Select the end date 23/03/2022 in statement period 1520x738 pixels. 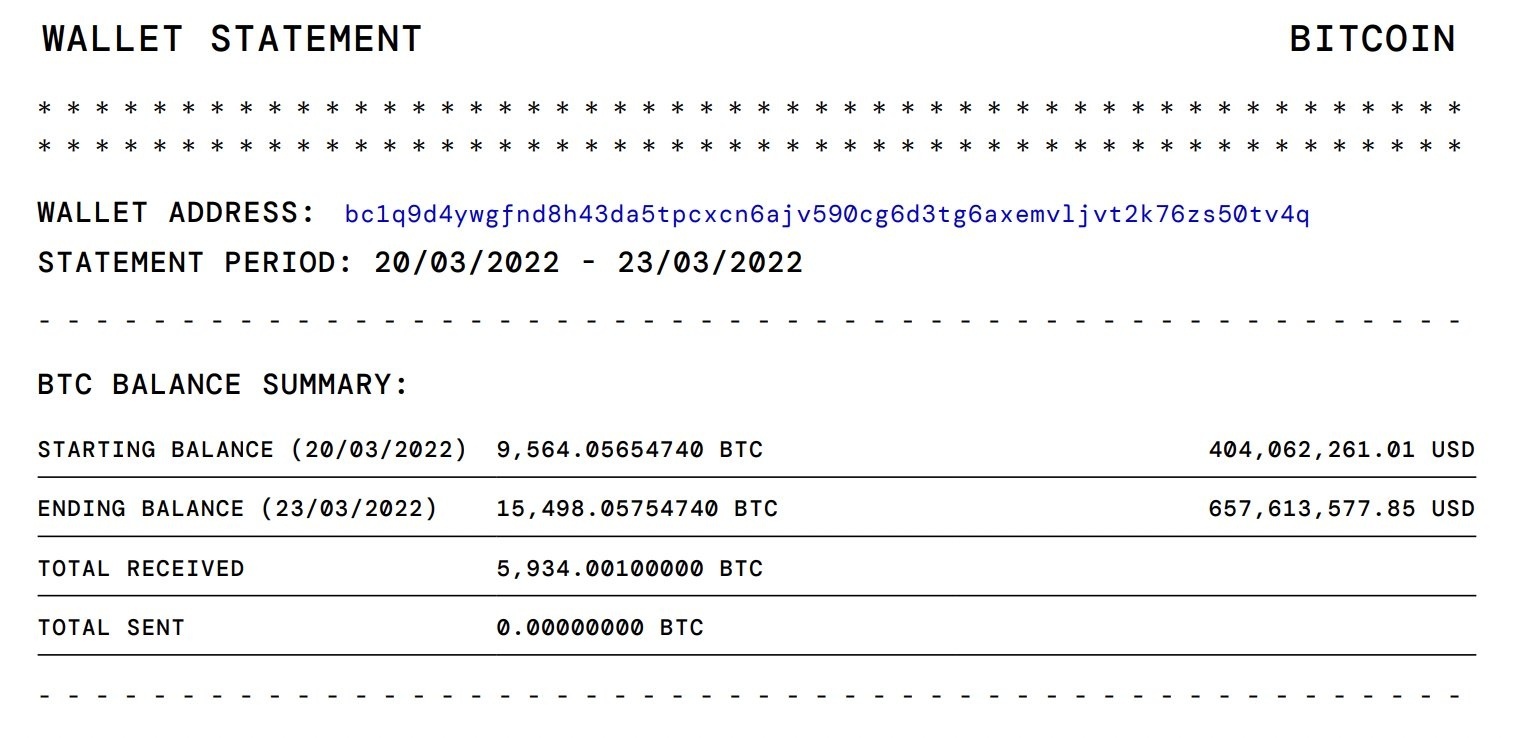[710, 263]
